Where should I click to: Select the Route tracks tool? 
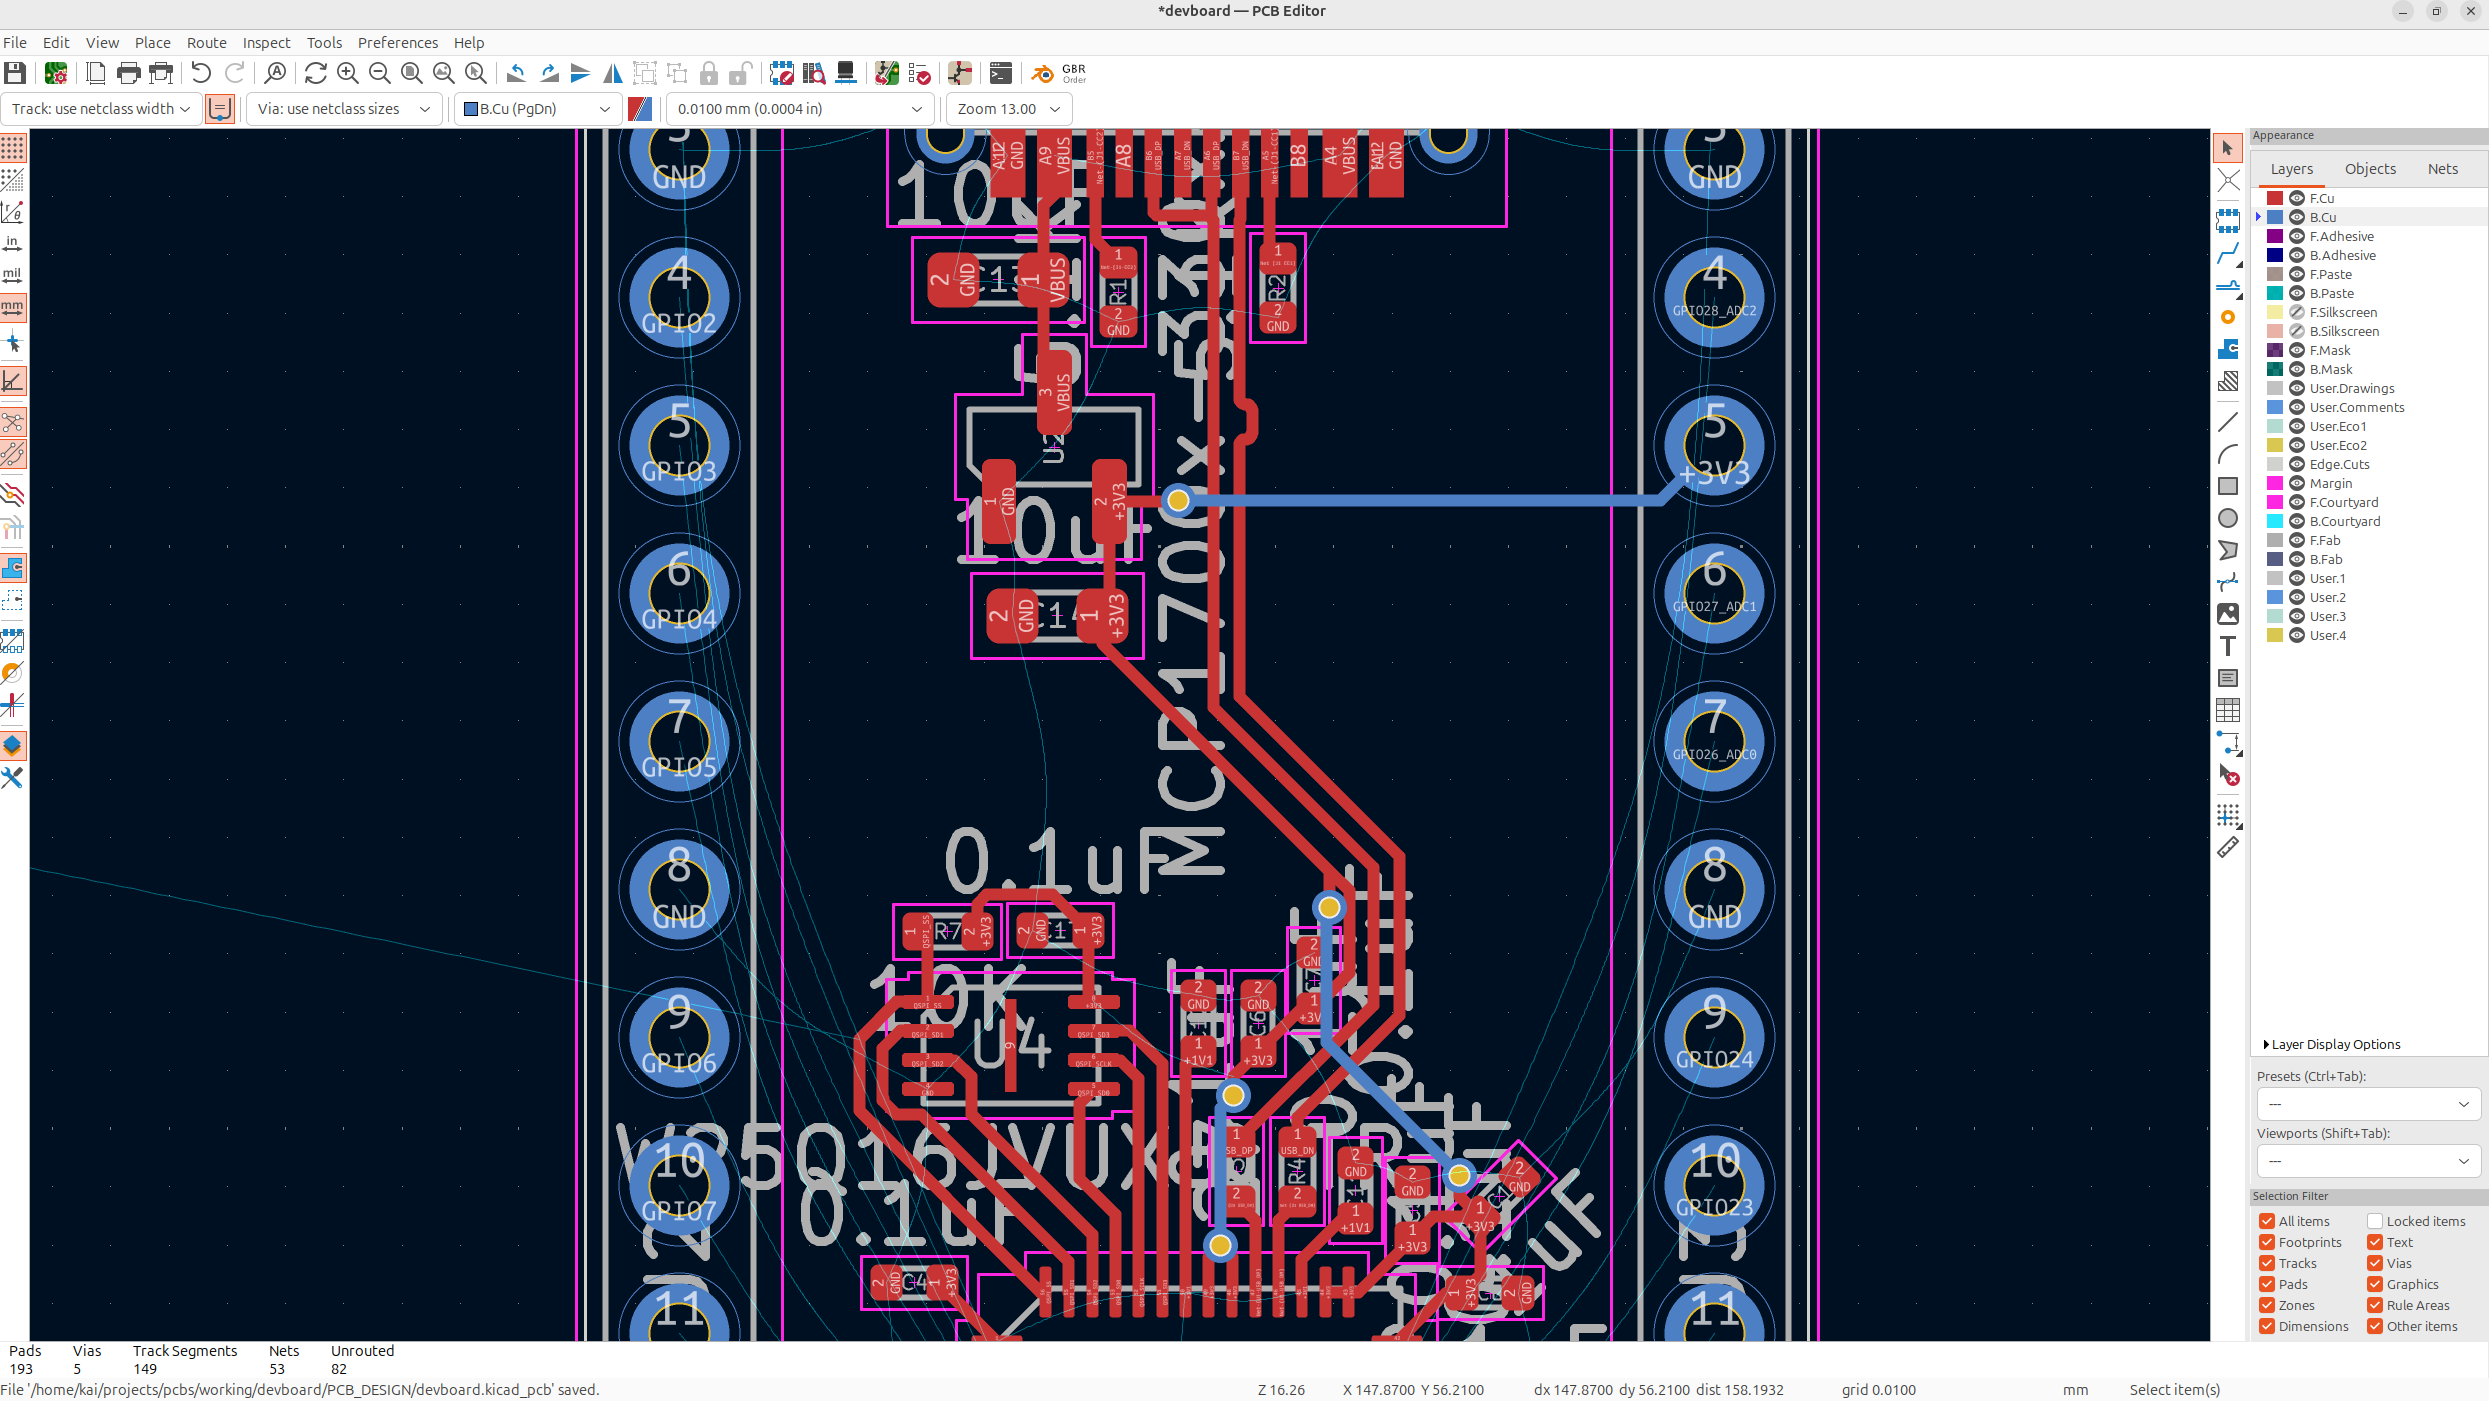2228,254
